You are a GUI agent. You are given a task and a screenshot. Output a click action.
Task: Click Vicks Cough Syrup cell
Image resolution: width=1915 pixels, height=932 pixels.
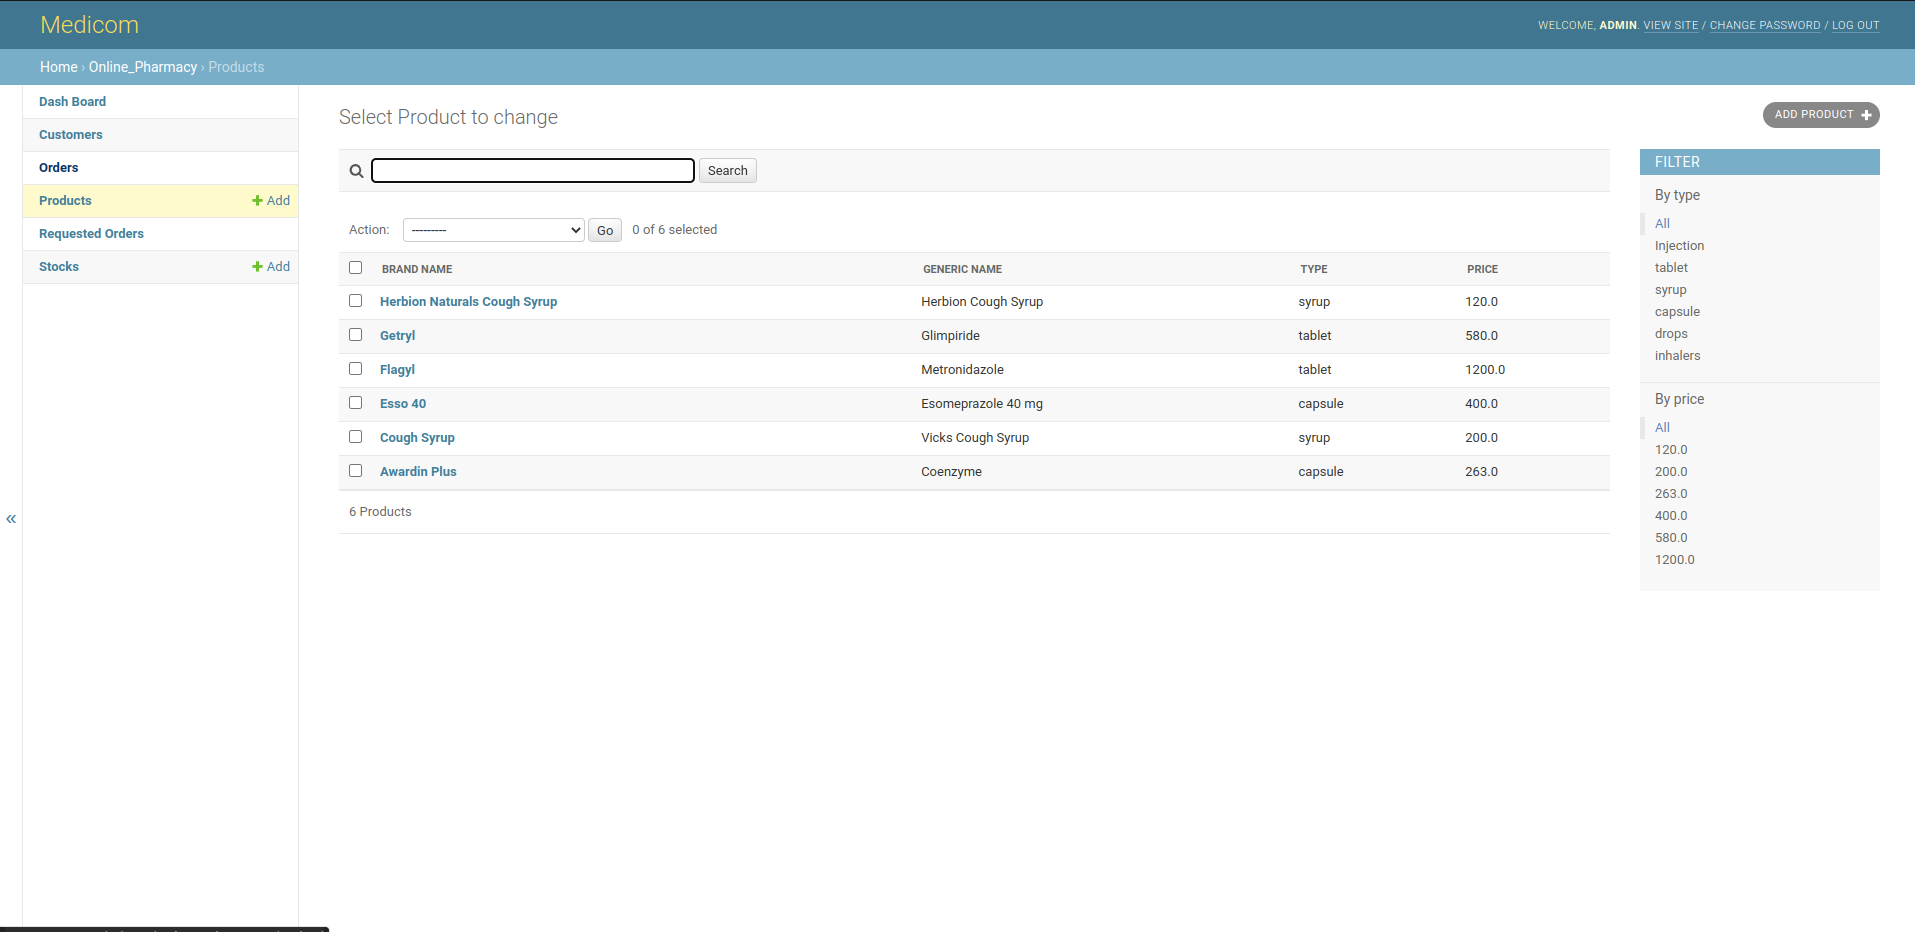(975, 438)
